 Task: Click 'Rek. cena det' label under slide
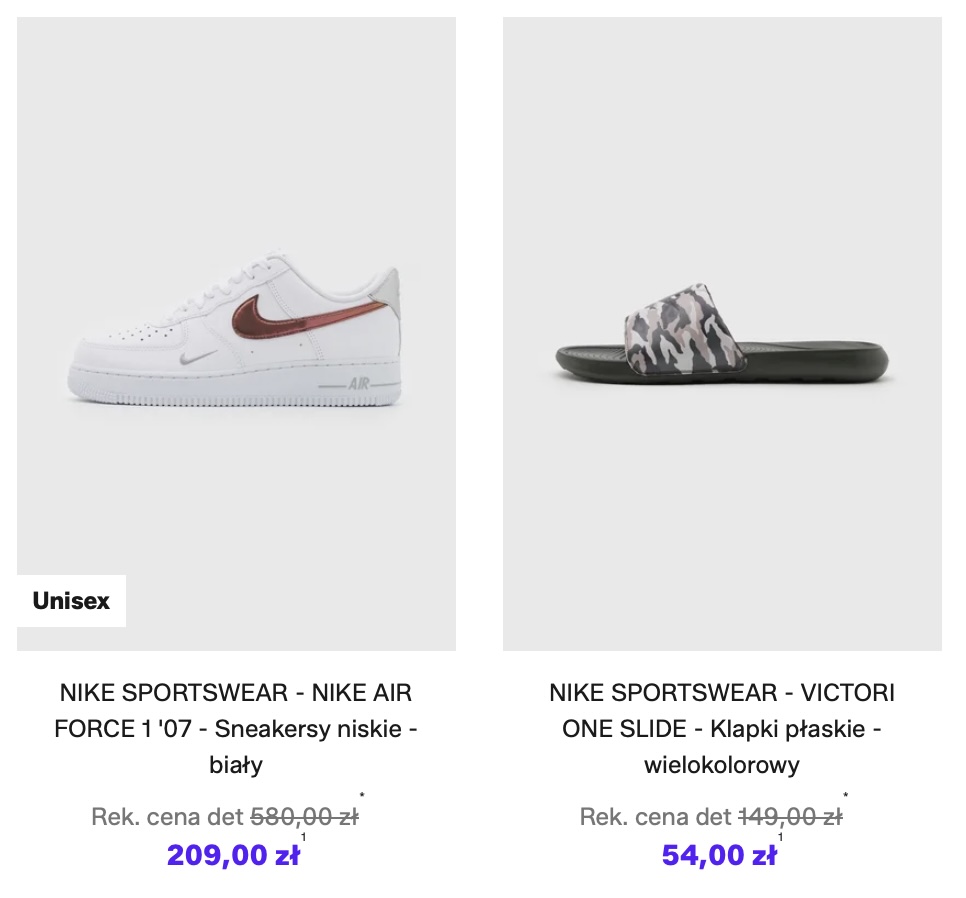[655, 817]
